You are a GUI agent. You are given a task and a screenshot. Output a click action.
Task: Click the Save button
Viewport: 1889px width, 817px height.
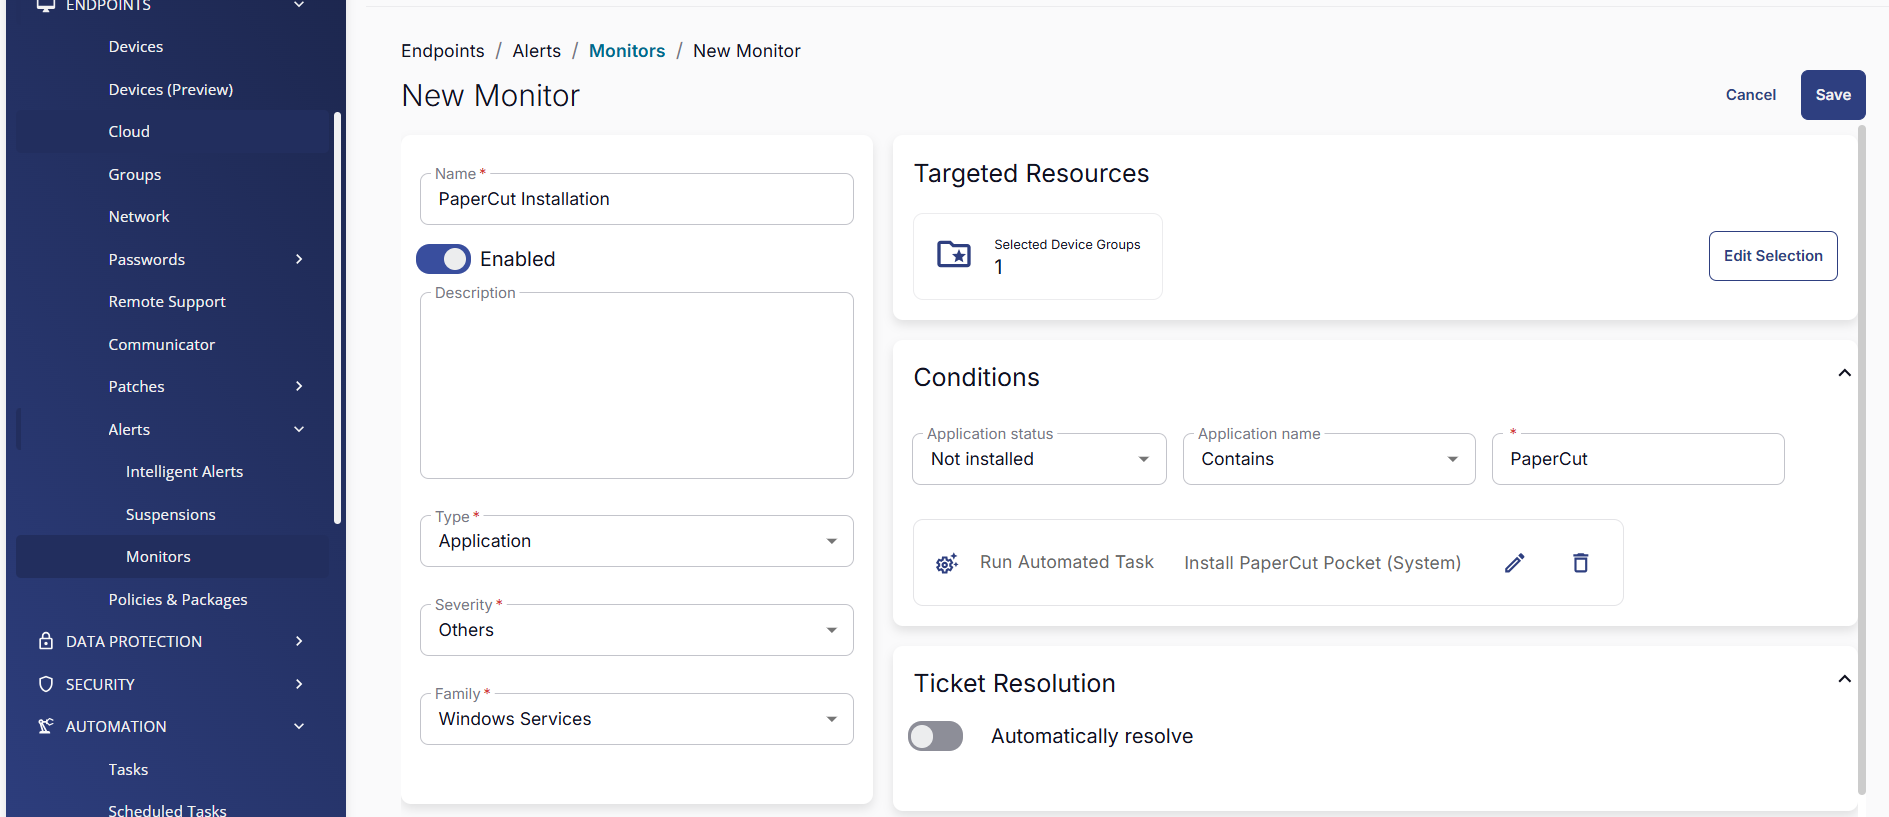1833,95
